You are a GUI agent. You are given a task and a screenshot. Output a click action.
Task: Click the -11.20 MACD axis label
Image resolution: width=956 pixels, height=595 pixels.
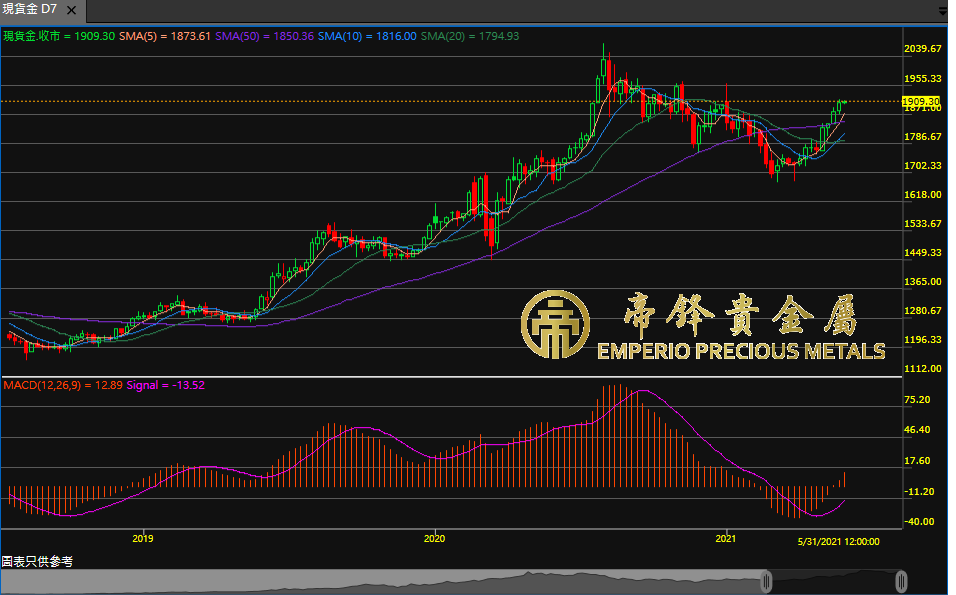point(919,492)
